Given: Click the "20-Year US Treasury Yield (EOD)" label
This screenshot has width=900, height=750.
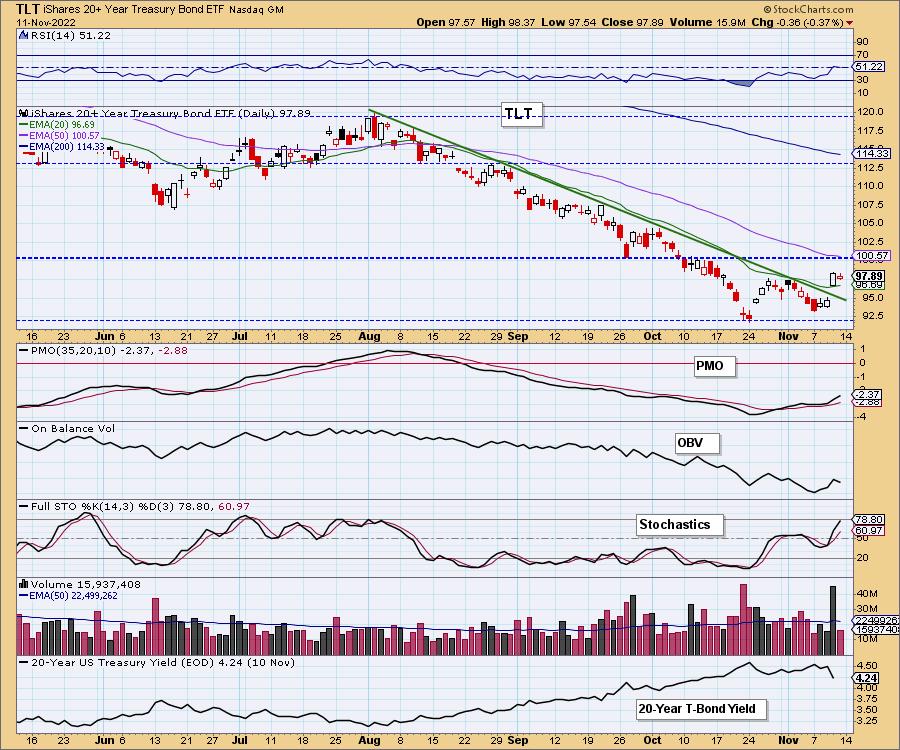Looking at the screenshot, I should [122, 662].
